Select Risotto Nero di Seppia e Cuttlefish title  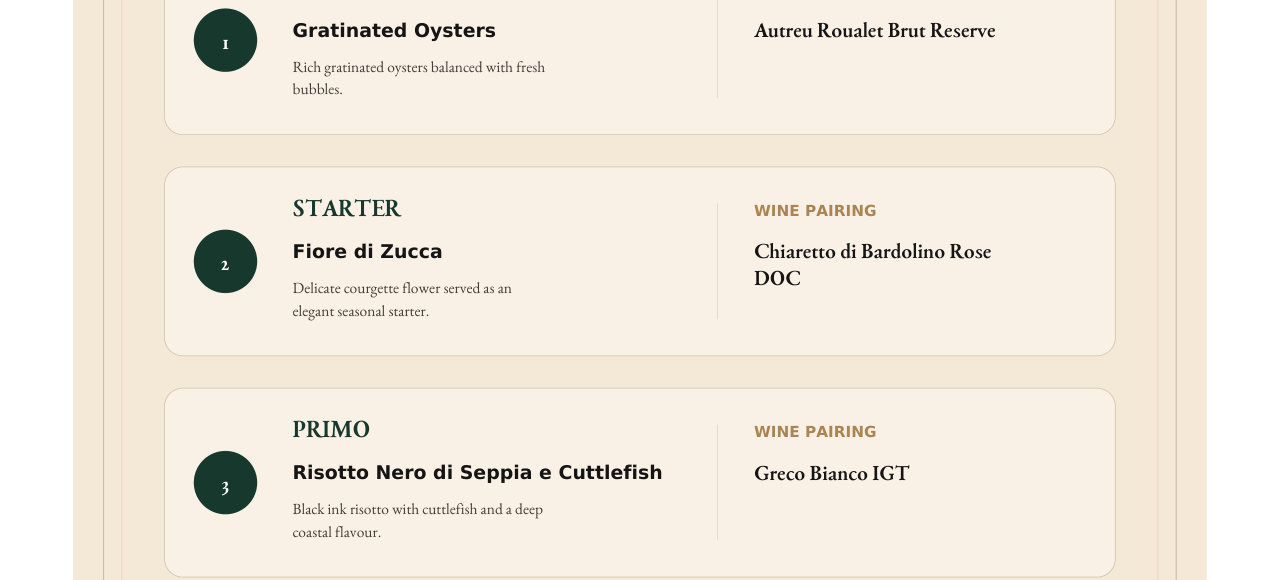click(477, 473)
